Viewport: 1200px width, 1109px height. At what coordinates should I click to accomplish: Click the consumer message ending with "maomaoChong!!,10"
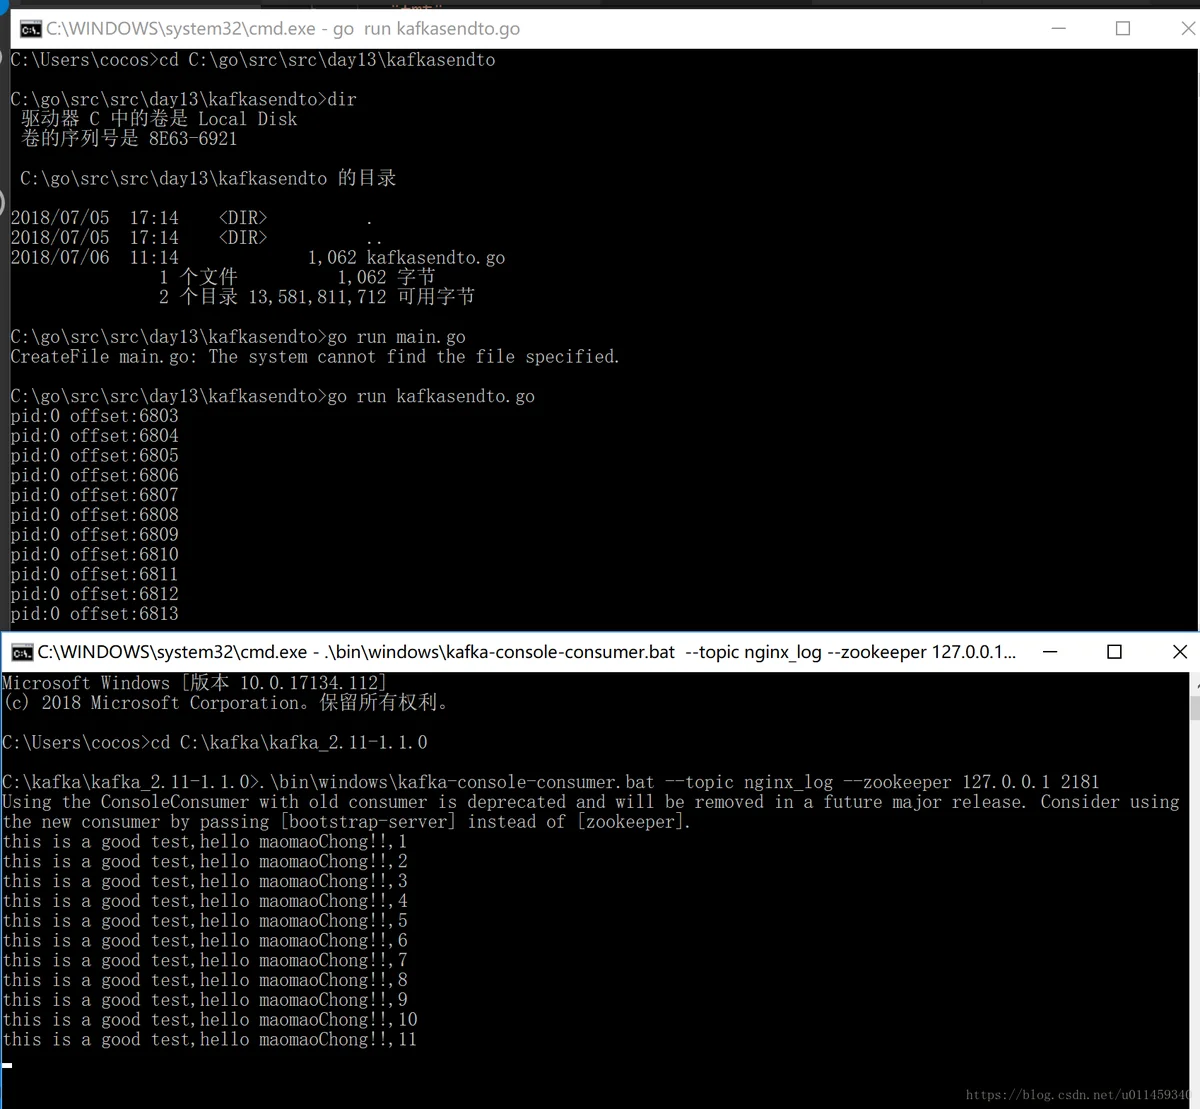(210, 1020)
